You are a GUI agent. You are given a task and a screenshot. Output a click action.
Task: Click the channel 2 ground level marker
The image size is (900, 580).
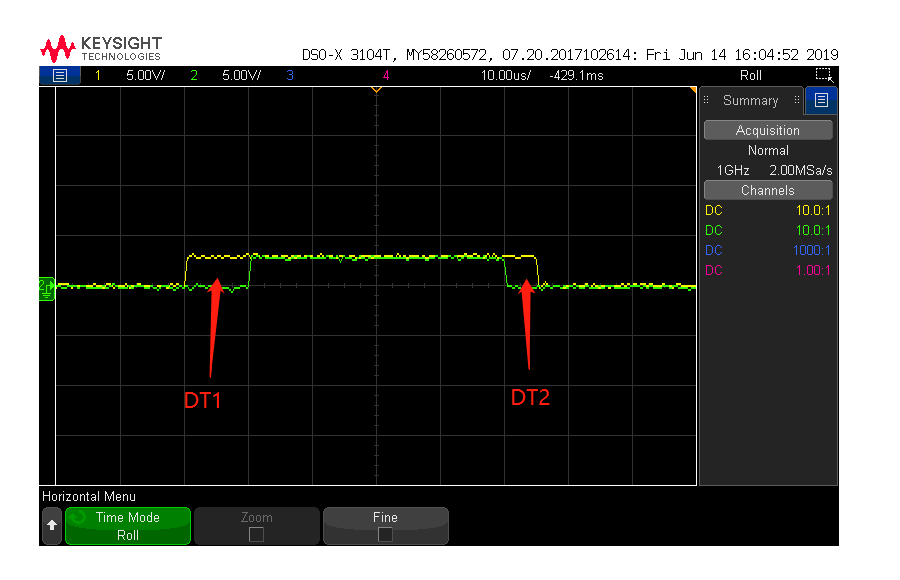point(46,288)
